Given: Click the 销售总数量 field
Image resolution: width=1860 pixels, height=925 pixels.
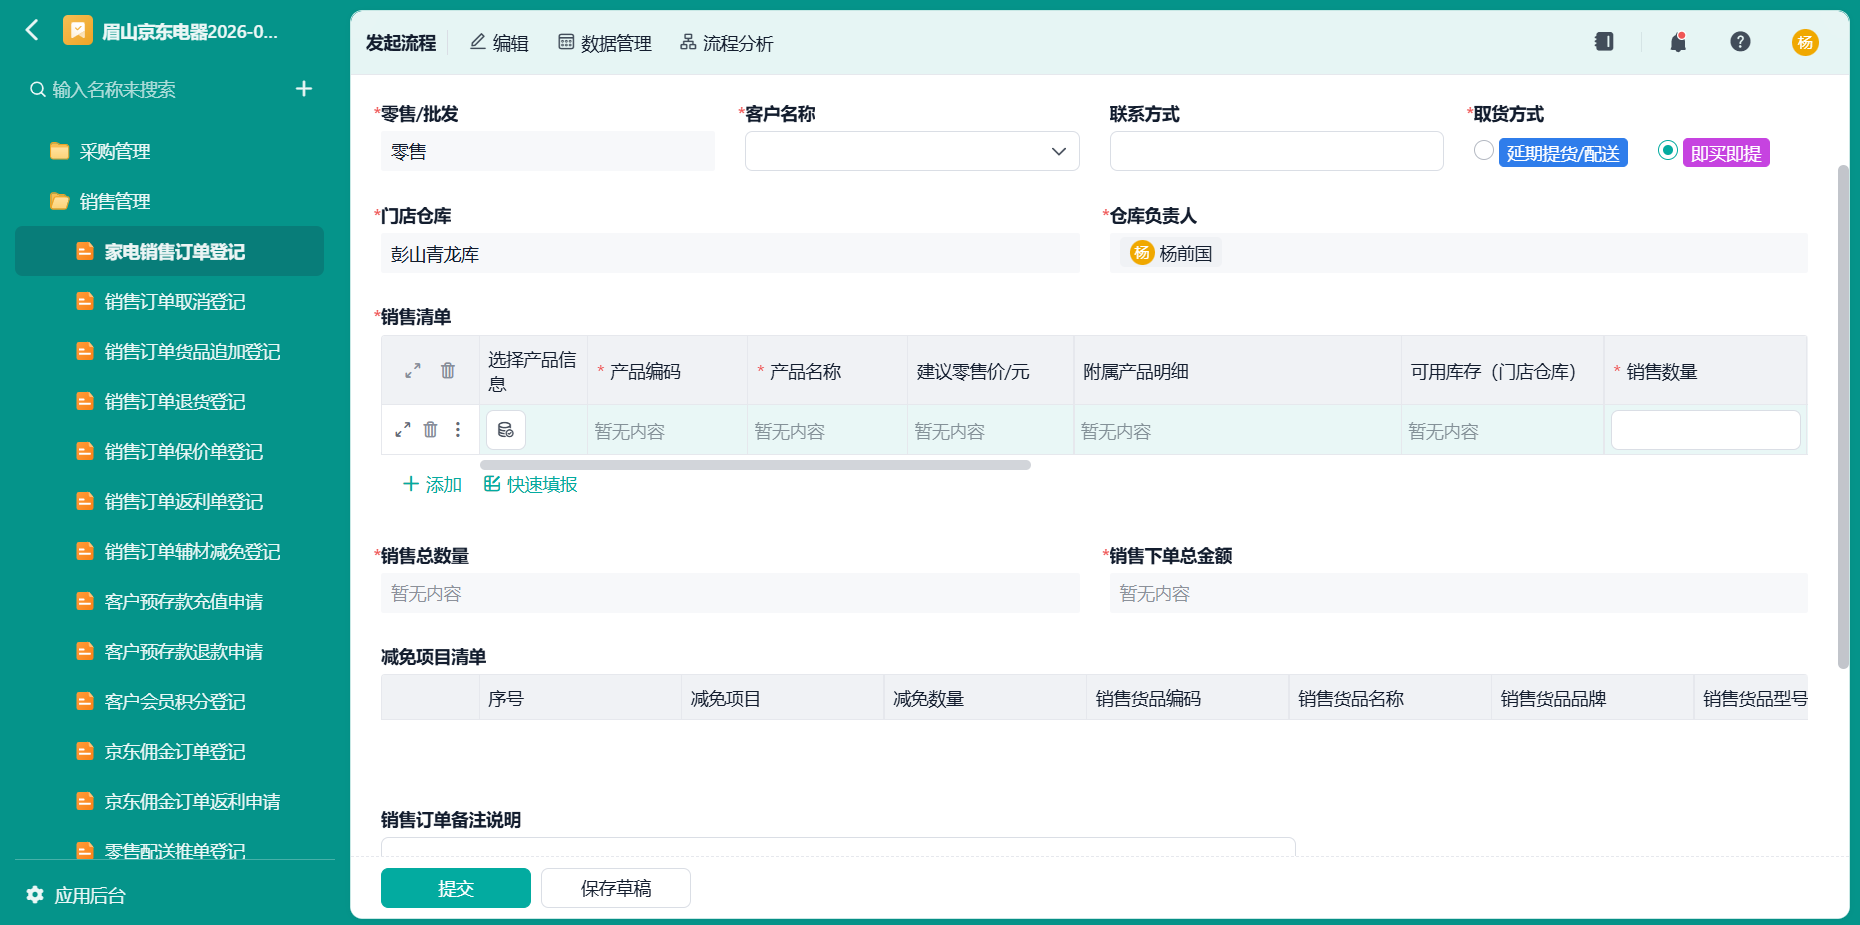Looking at the screenshot, I should [730, 593].
